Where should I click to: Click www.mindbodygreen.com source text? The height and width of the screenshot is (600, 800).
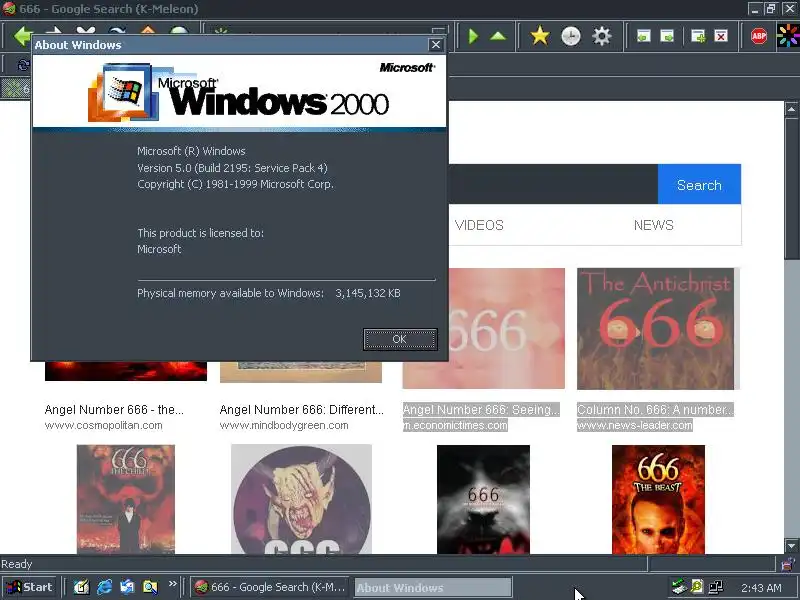(284, 426)
